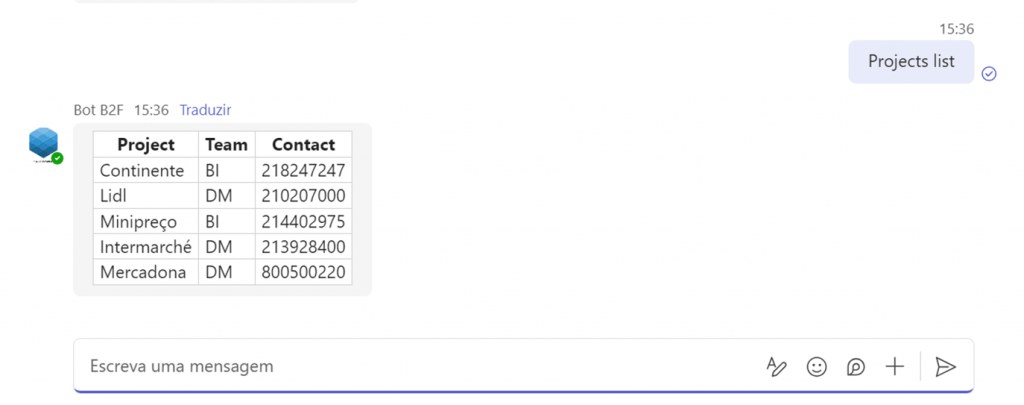Image resolution: width=1024 pixels, height=405 pixels.
Task: Click the Lidl contact number 210207000
Action: 303,196
